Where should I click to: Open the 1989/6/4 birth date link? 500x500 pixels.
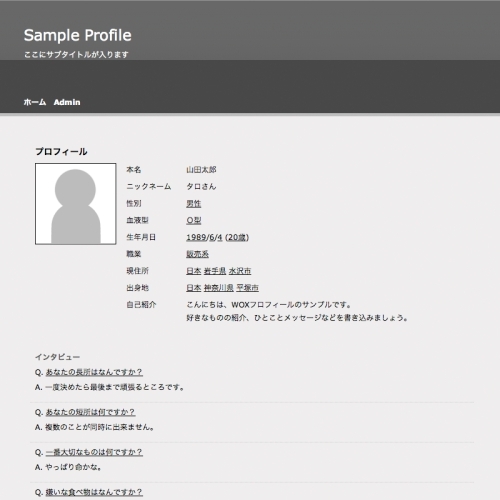tap(204, 237)
